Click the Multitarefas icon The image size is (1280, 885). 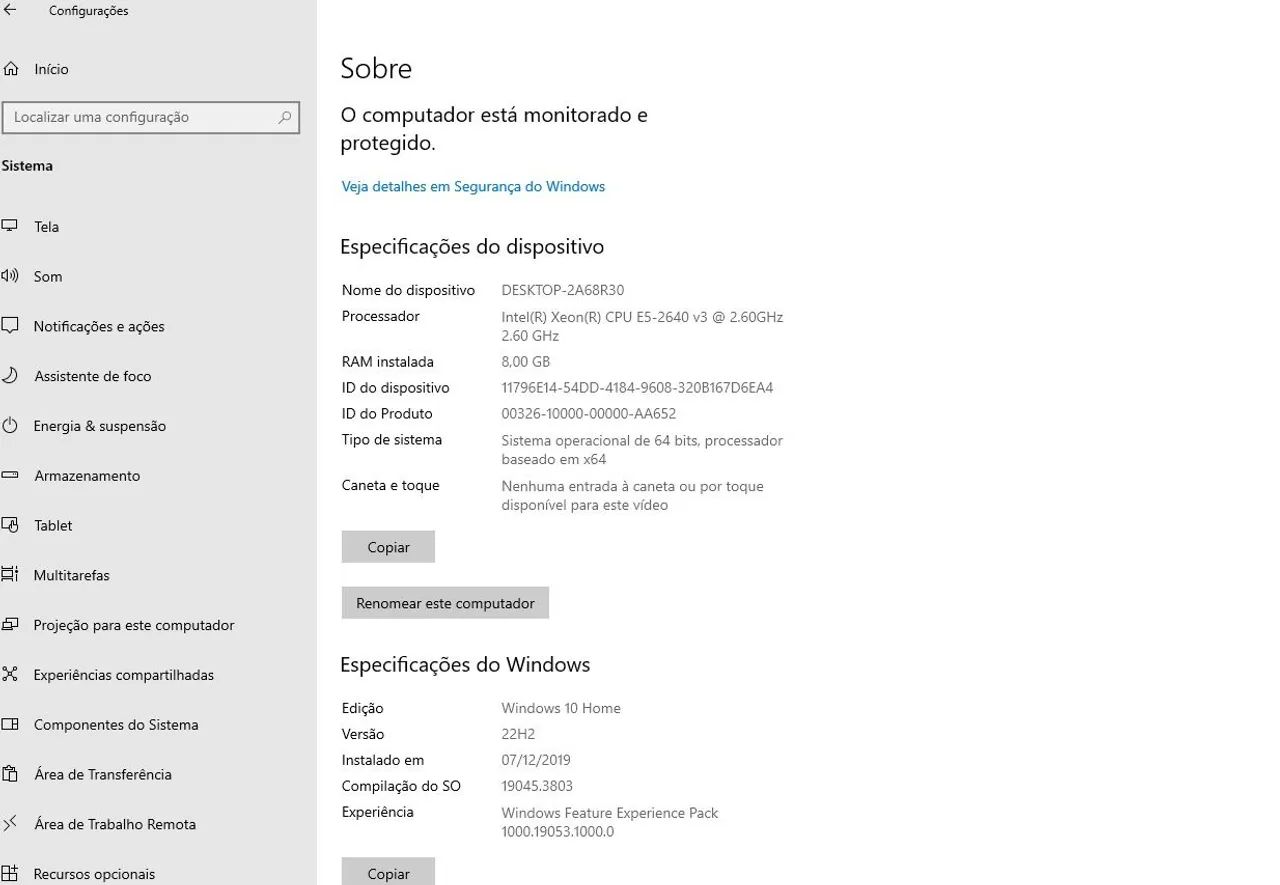10,575
